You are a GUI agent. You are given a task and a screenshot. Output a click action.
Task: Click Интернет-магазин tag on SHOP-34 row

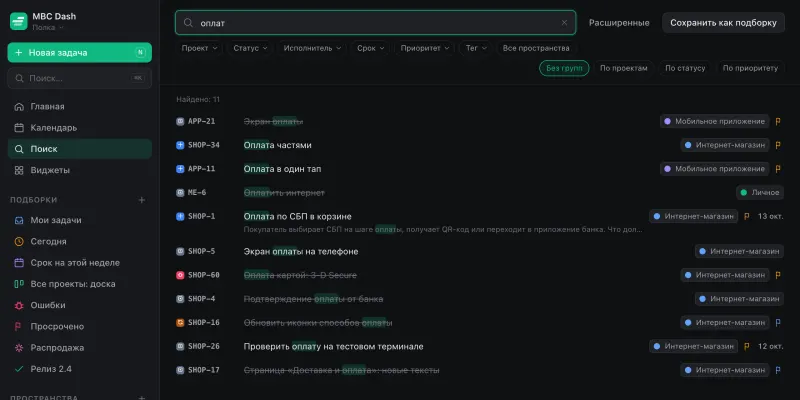click(x=725, y=145)
